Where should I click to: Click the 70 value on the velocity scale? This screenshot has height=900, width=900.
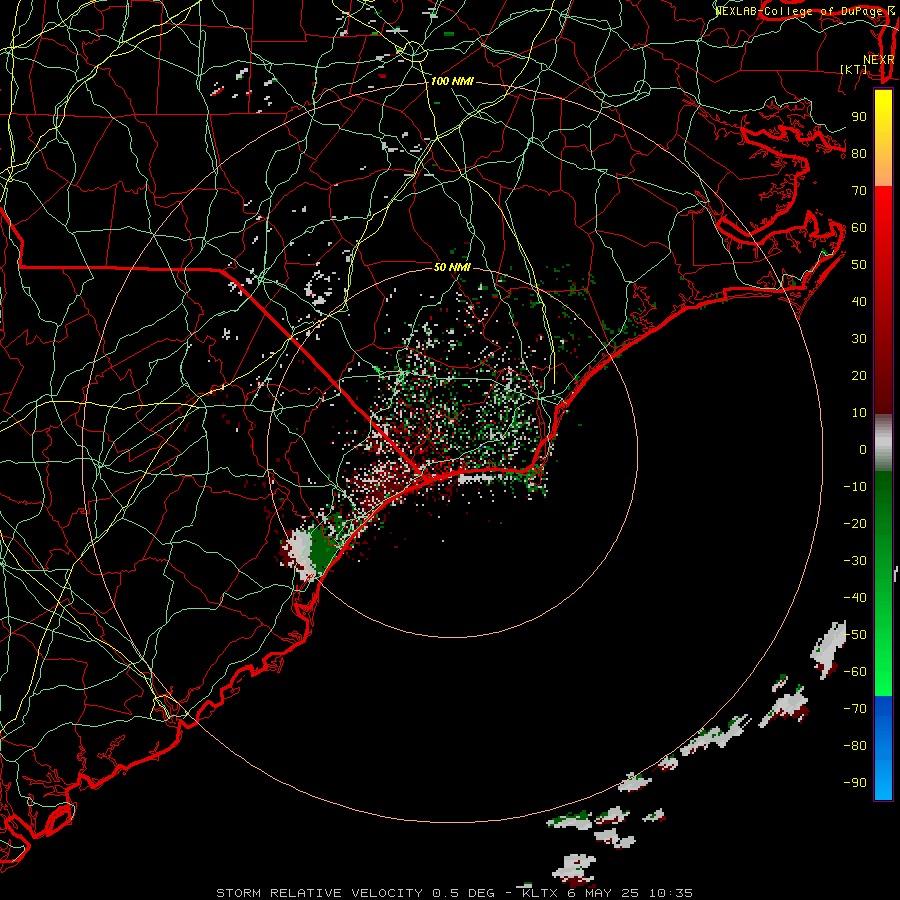(x=859, y=191)
